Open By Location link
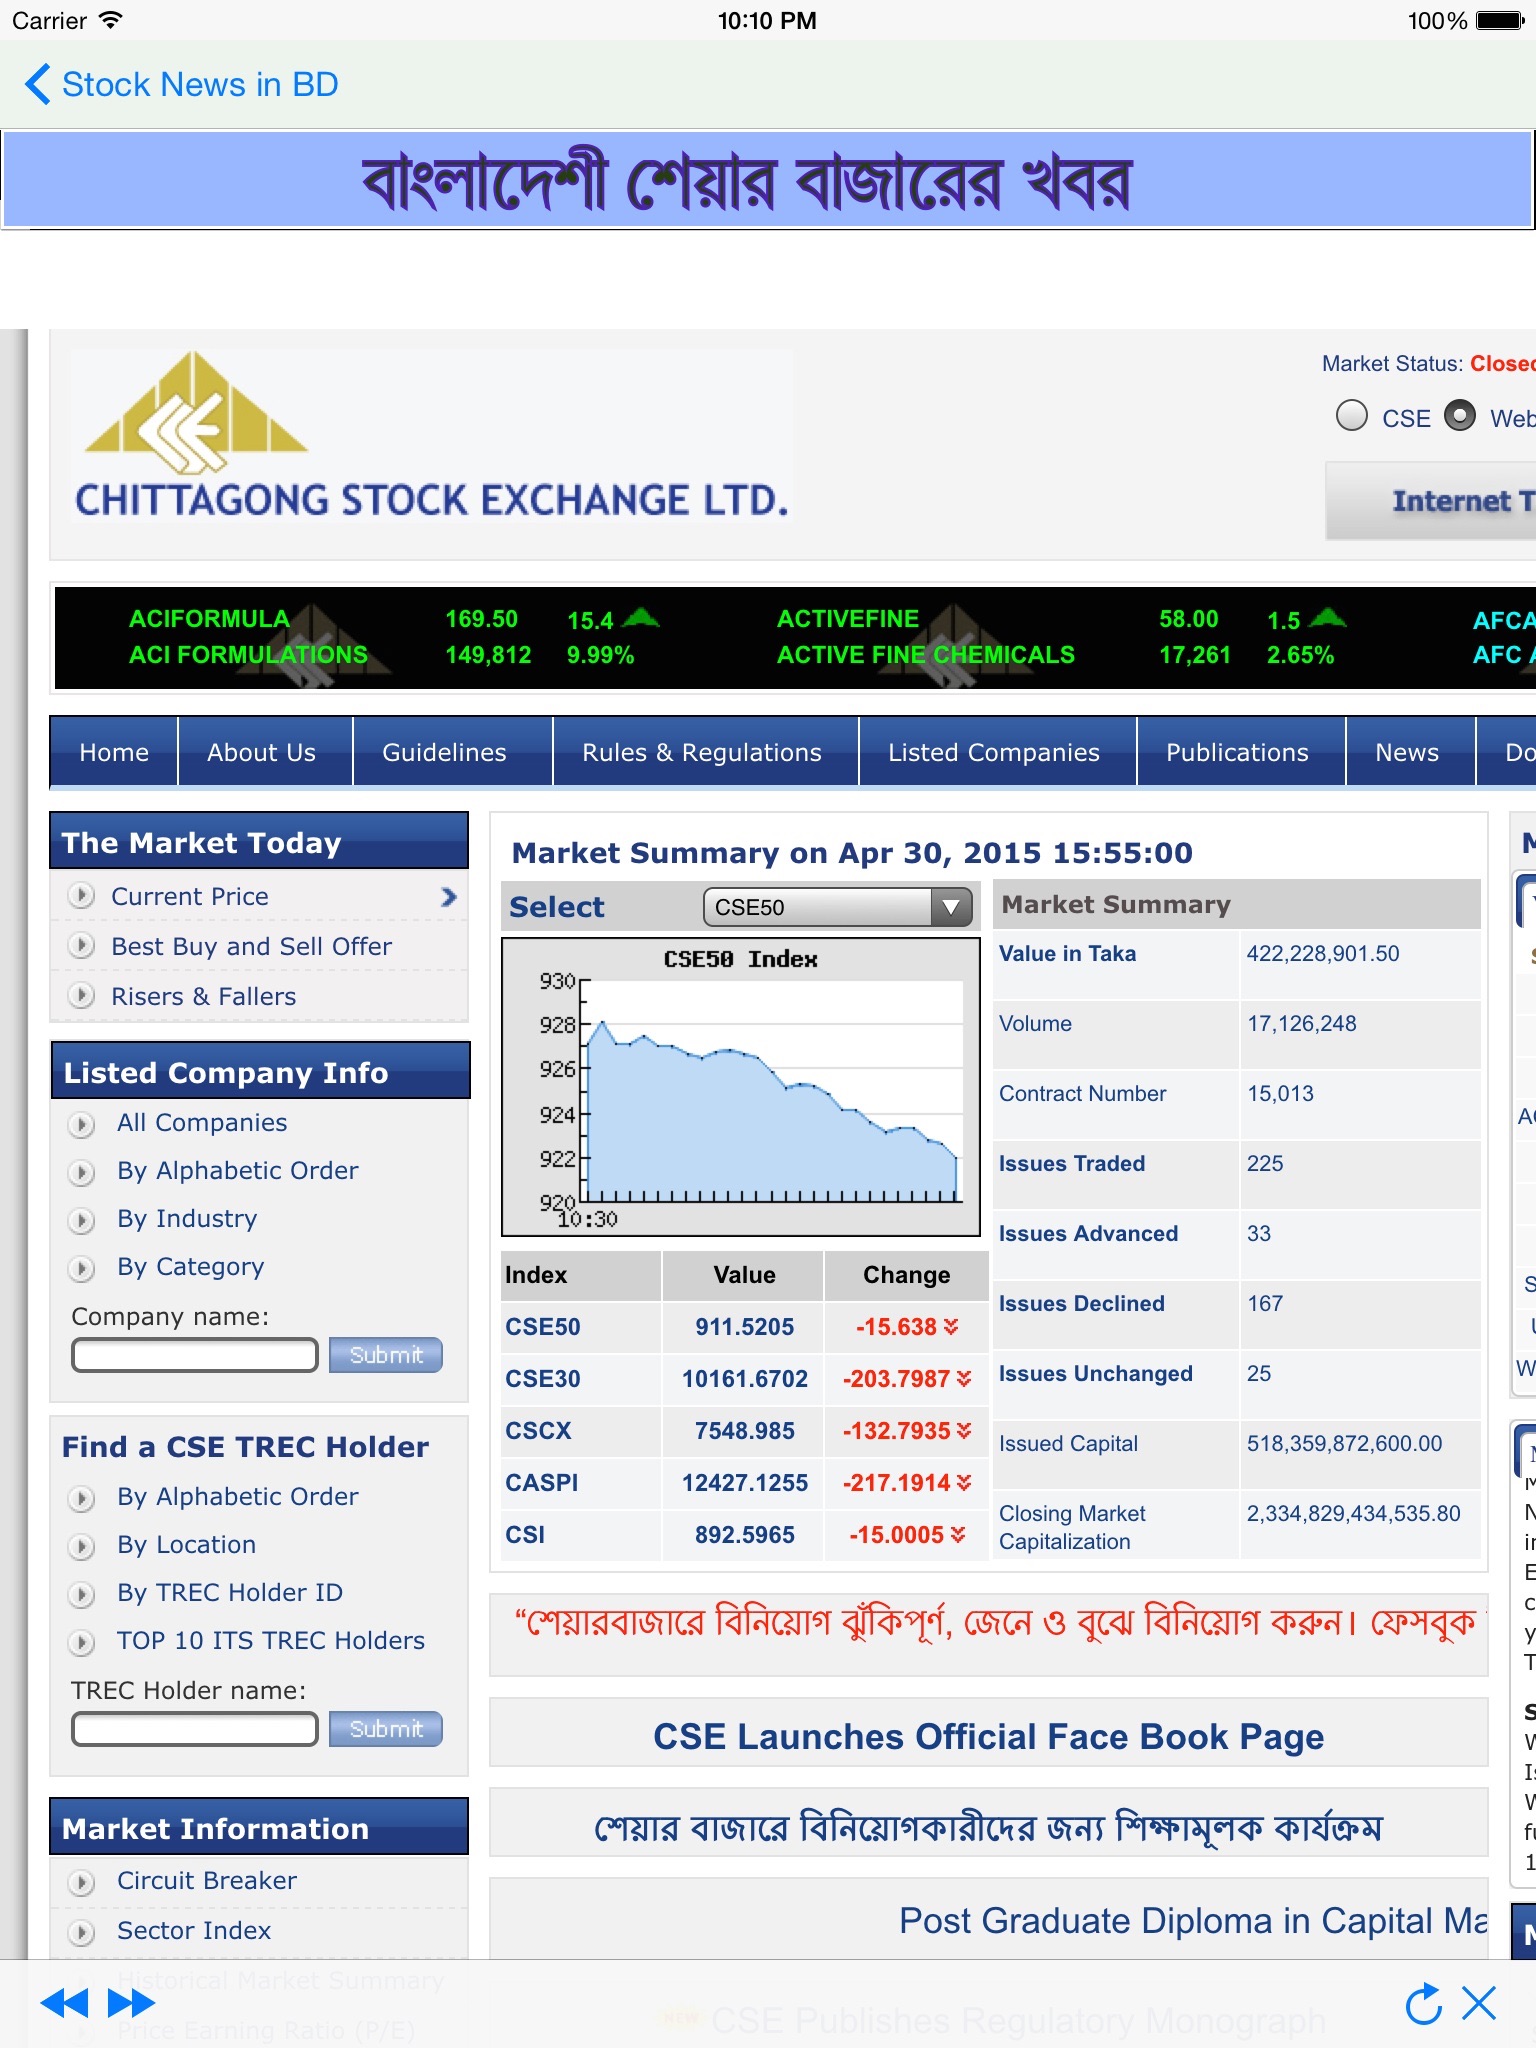 (x=187, y=1544)
